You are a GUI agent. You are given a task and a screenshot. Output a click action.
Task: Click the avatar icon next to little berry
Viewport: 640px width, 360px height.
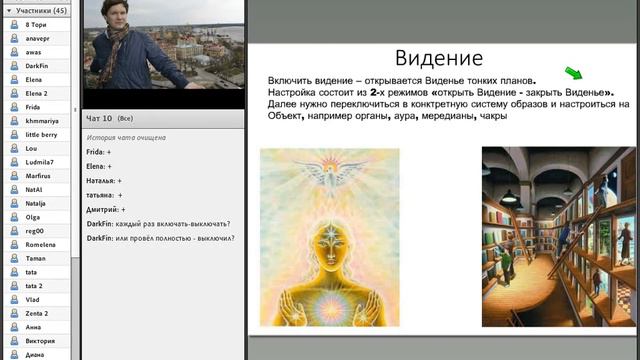coord(14,135)
